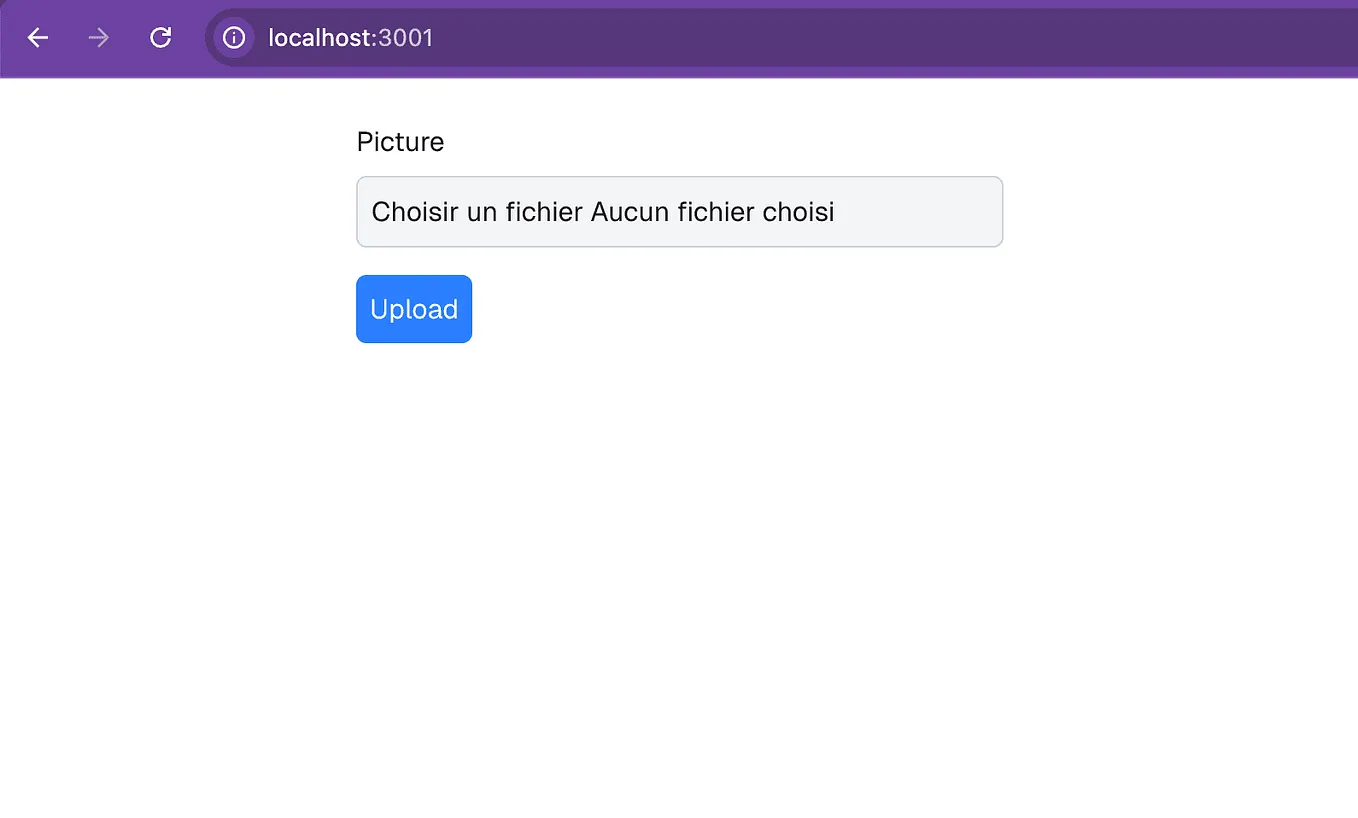This screenshot has height=818, width=1358.
Task: Click the info circle next to the URL
Action: 233,38
